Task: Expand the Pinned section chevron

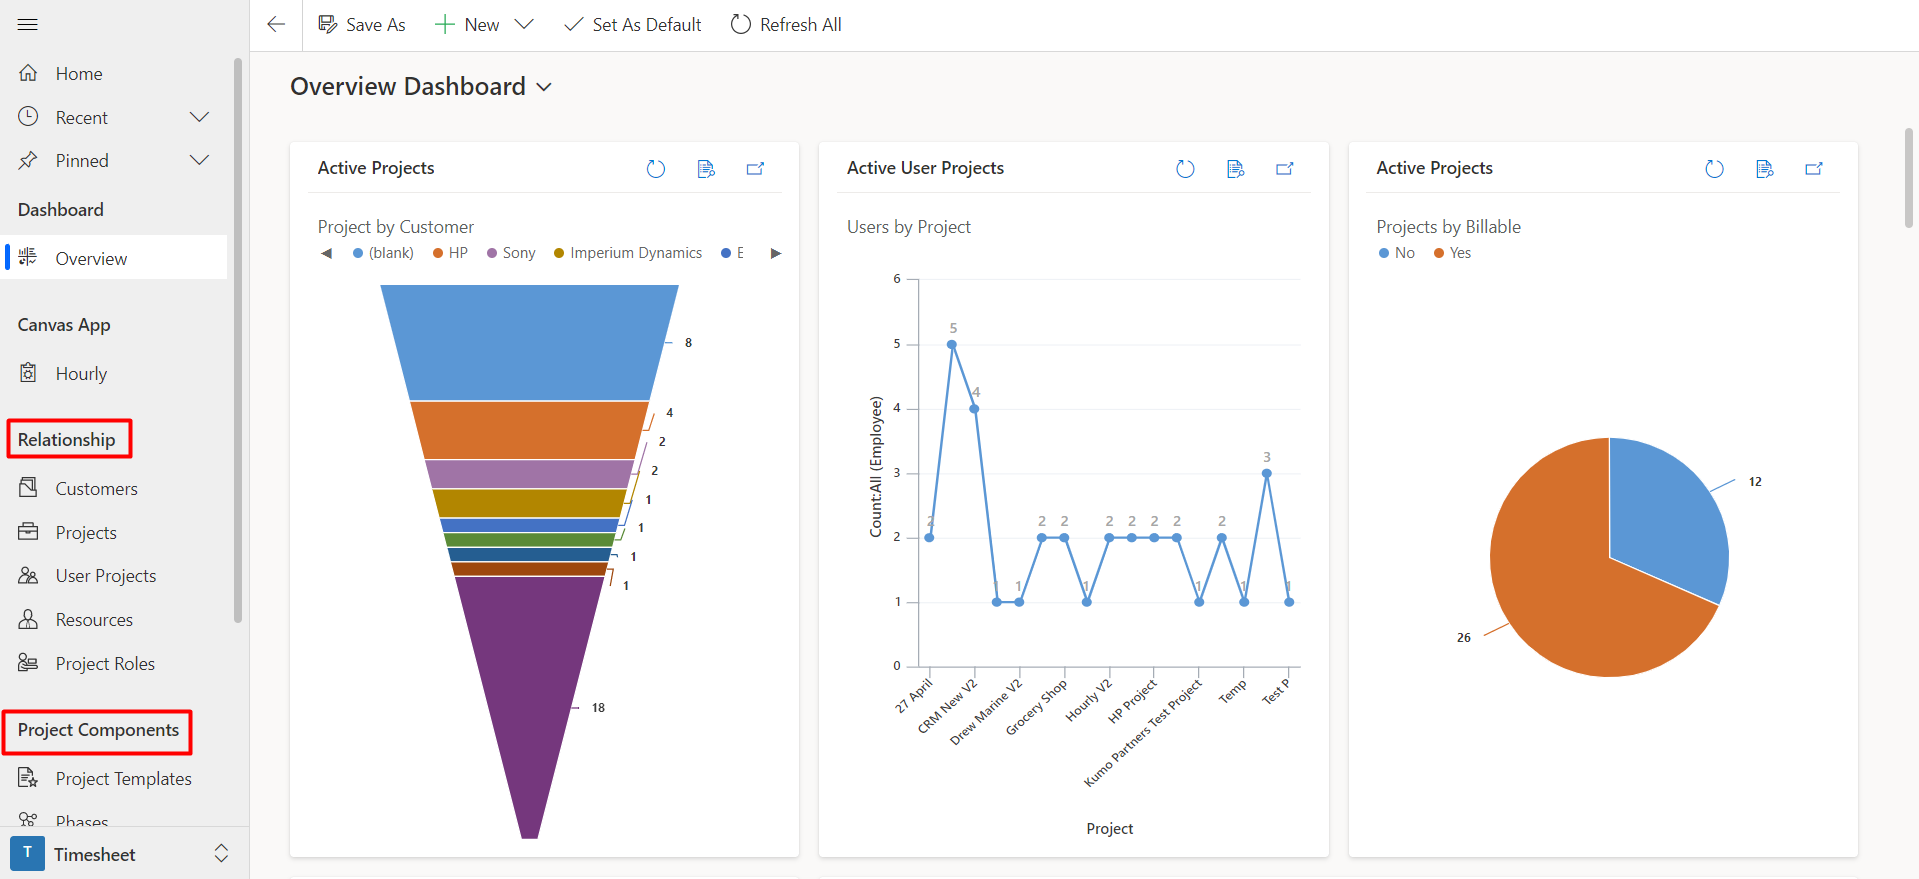Action: pyautogui.click(x=200, y=160)
